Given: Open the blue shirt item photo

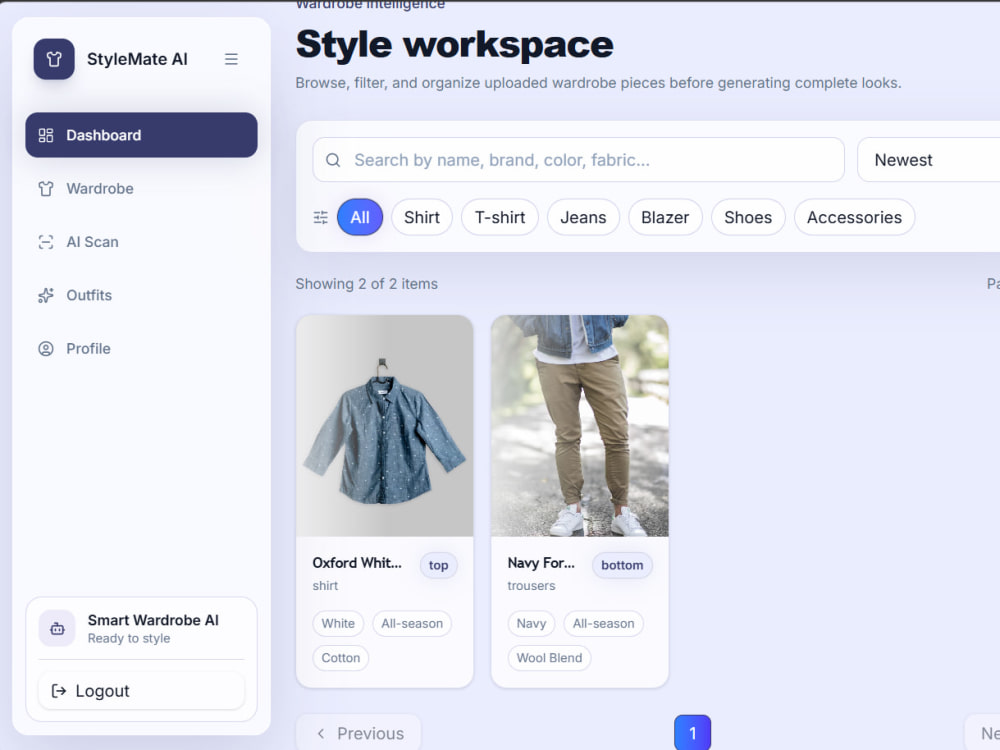Looking at the screenshot, I should click(385, 426).
